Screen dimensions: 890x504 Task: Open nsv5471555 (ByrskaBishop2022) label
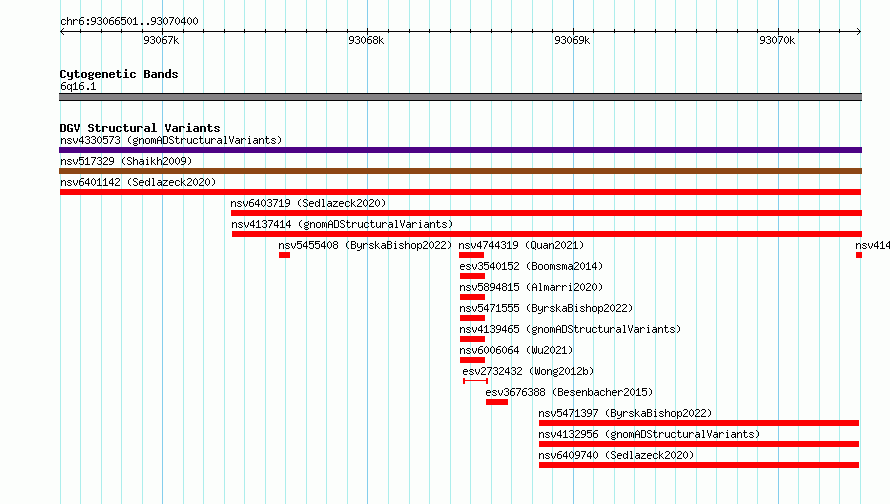[546, 308]
